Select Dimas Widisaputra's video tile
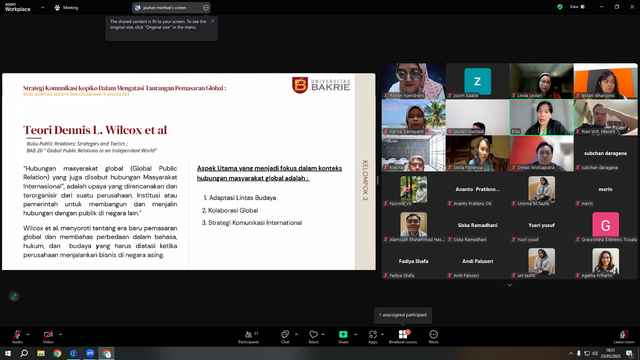The width and height of the screenshot is (640, 360). (542, 153)
